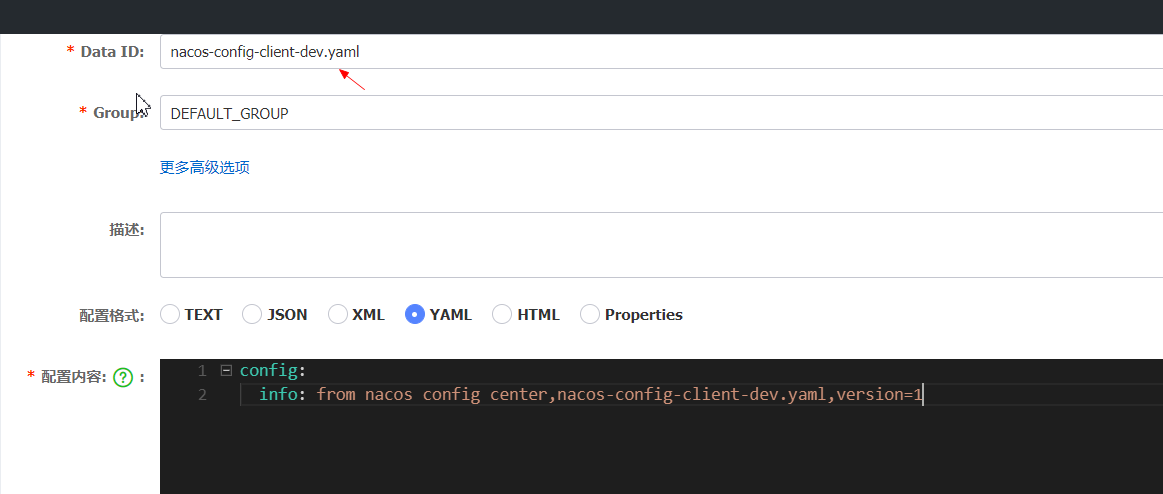The image size is (1163, 494).
Task: Click the 'config:' text on line 1
Action: (273, 370)
